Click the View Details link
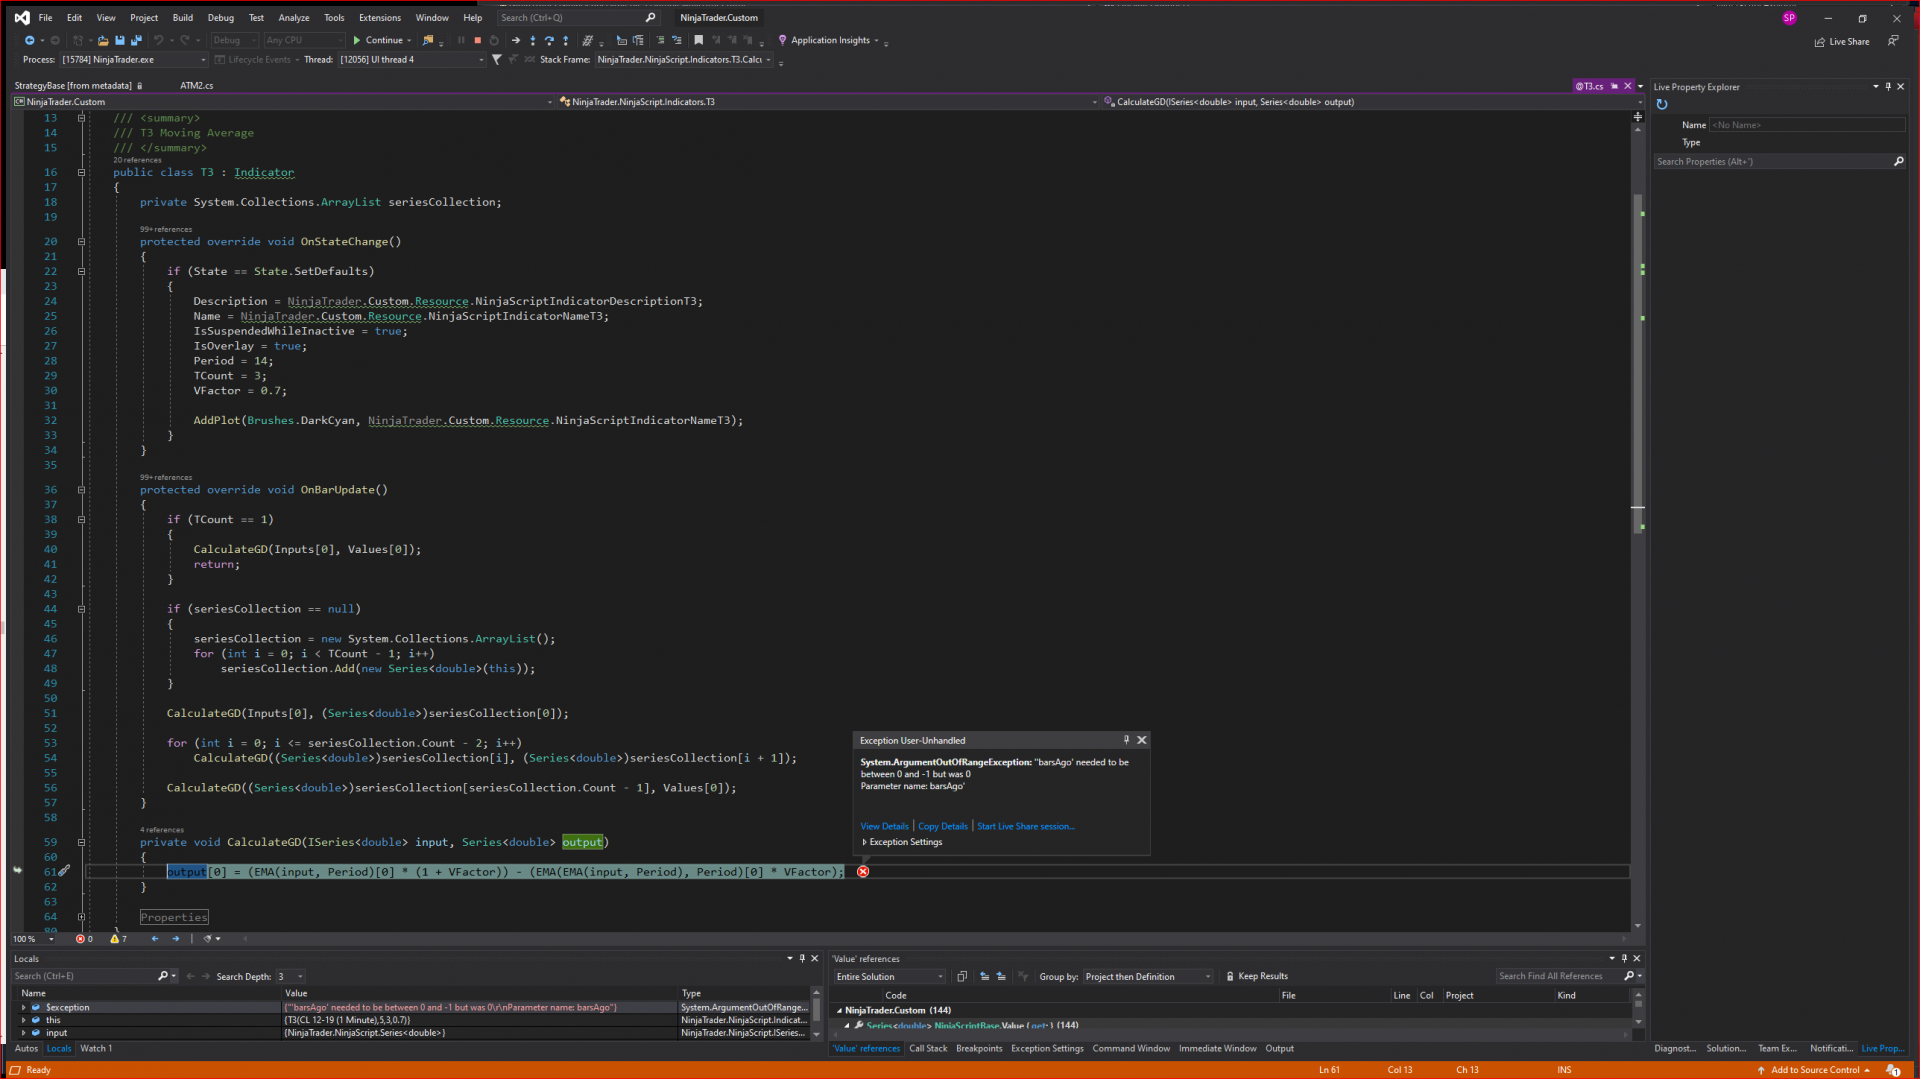 click(885, 827)
